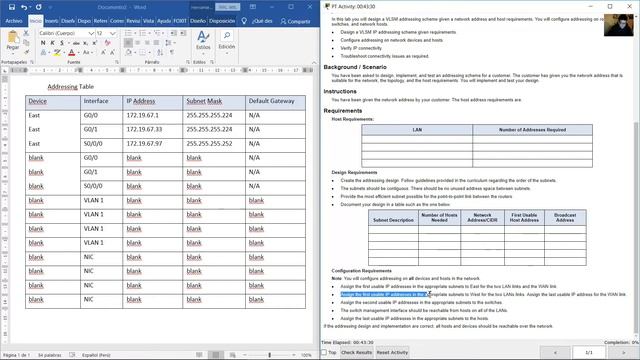
Task: Increase the font size
Action: click(x=103, y=53)
